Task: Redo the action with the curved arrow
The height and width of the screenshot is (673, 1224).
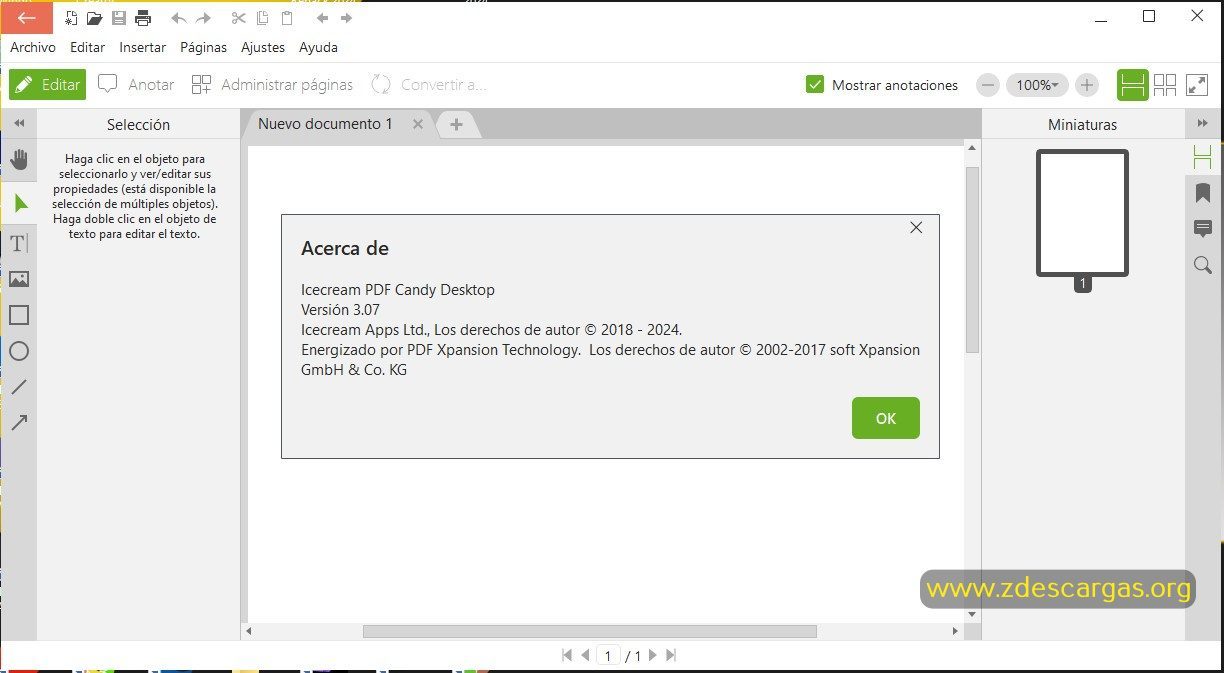Action: click(203, 18)
